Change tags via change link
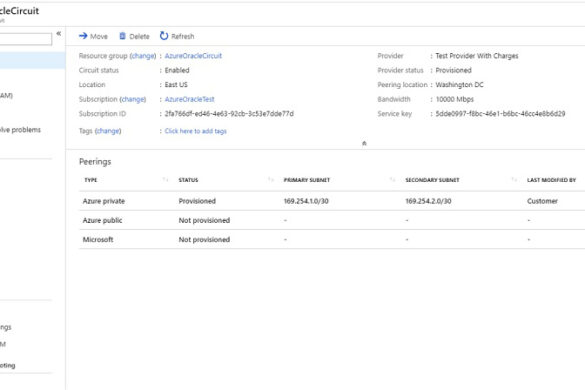This screenshot has width=585, height=390. [x=108, y=131]
